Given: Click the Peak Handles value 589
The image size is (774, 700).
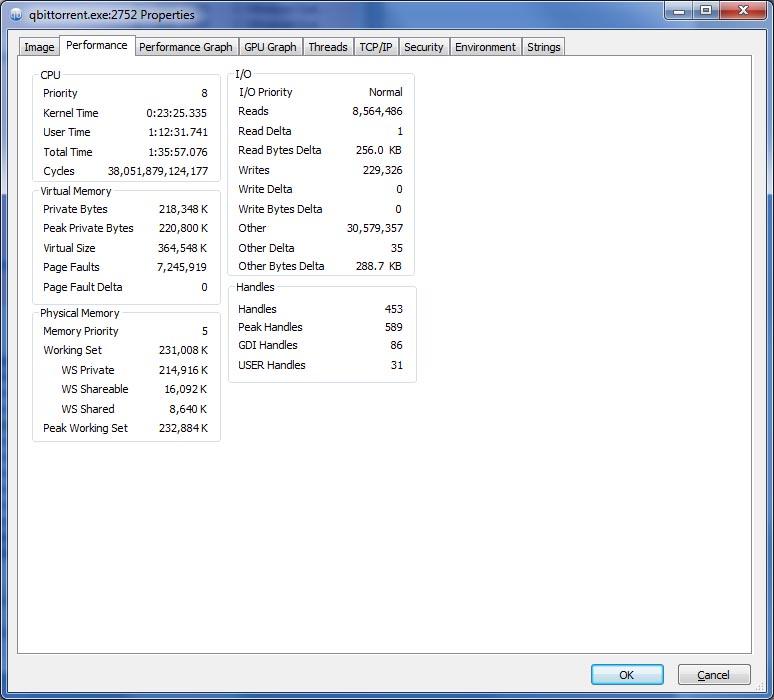Looking at the screenshot, I should pyautogui.click(x=394, y=327).
